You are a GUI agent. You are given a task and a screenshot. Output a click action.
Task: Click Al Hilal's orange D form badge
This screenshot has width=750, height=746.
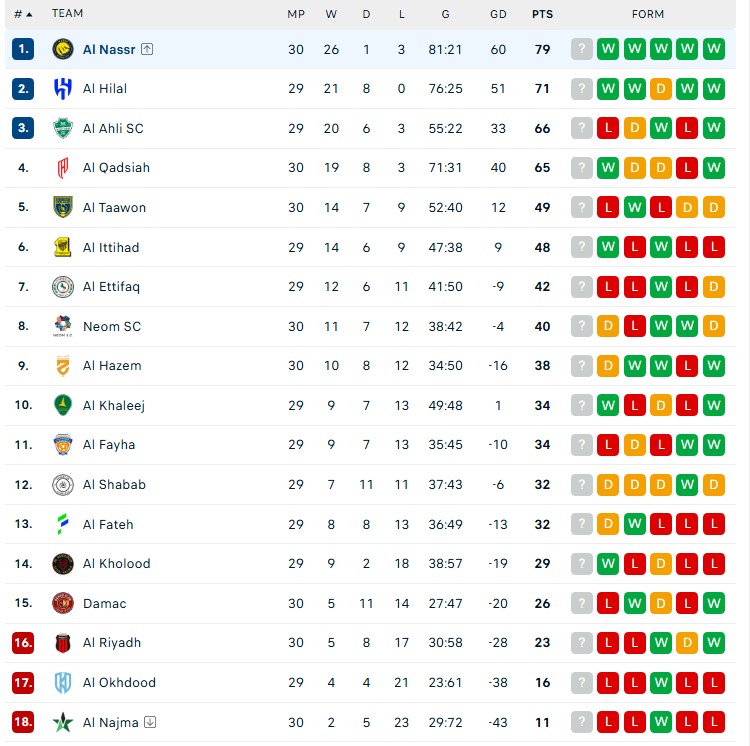661,89
